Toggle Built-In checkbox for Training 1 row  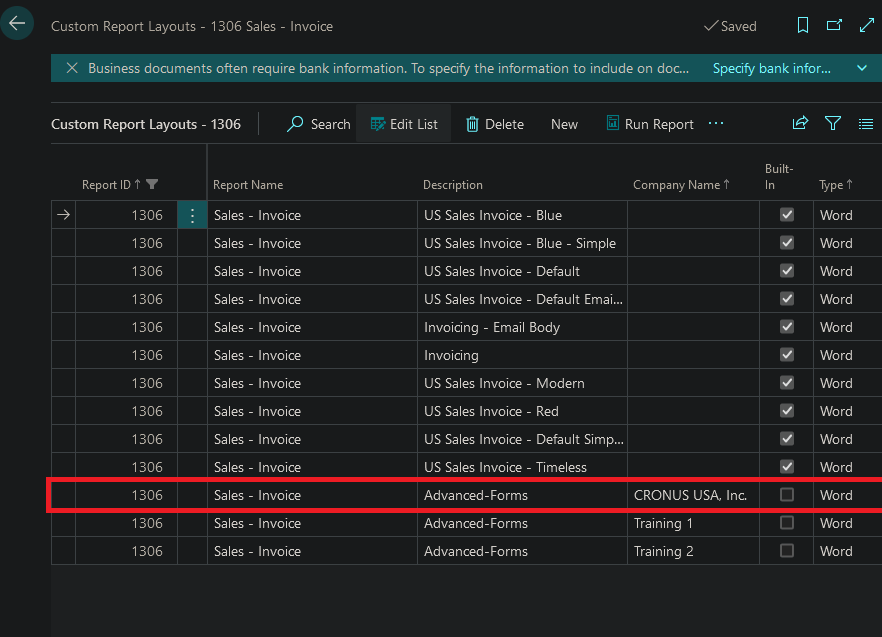787,523
